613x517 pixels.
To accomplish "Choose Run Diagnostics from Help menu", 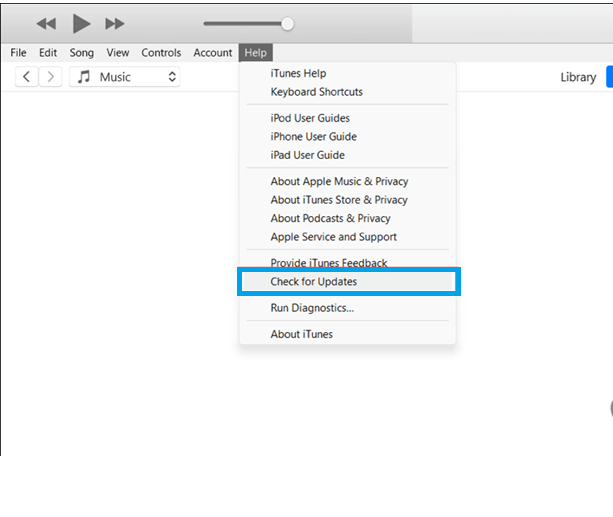I will [x=312, y=308].
